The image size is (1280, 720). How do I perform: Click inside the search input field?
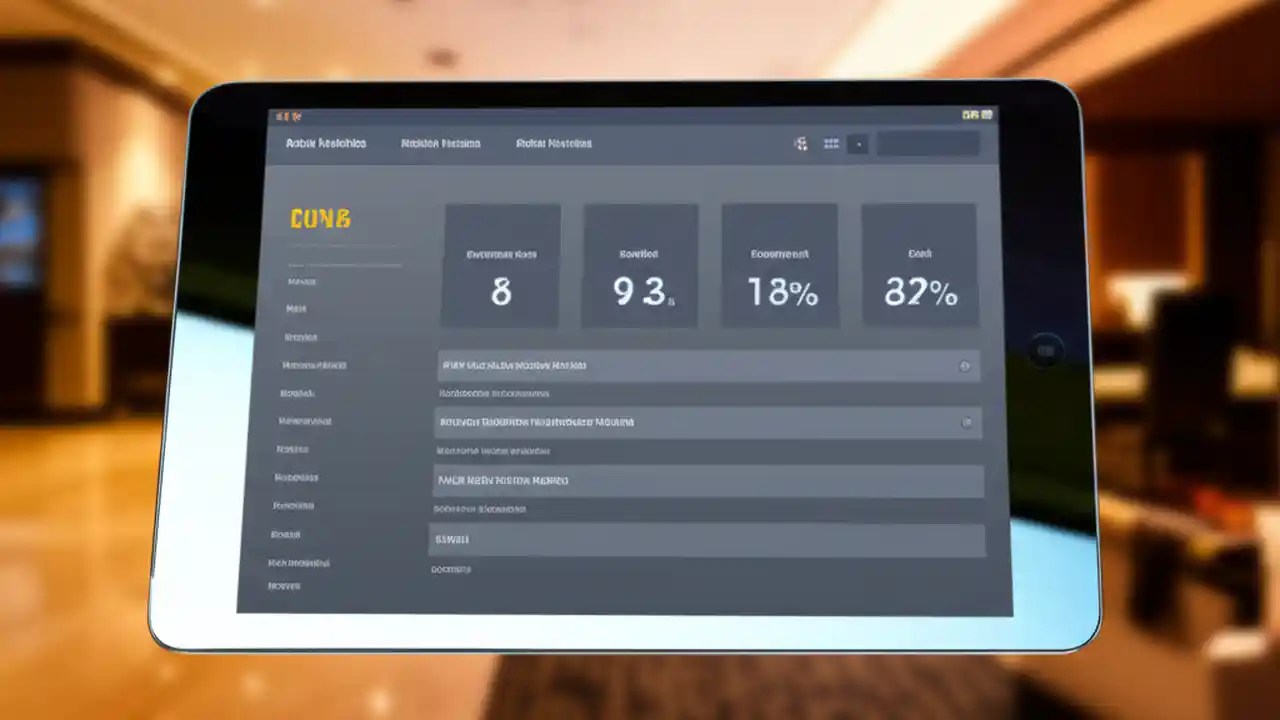coord(928,144)
